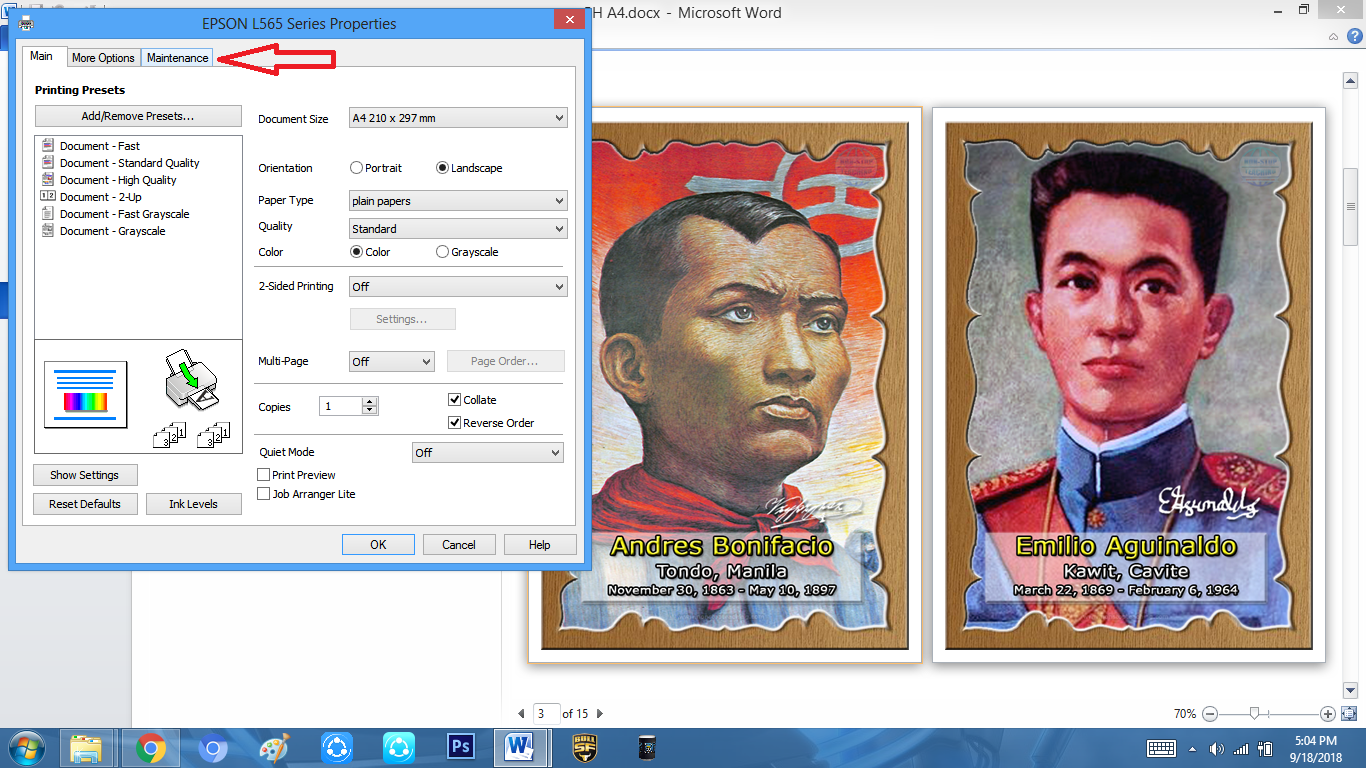Click the 70% zoom level in Word
1366x768 pixels.
pyautogui.click(x=1185, y=714)
